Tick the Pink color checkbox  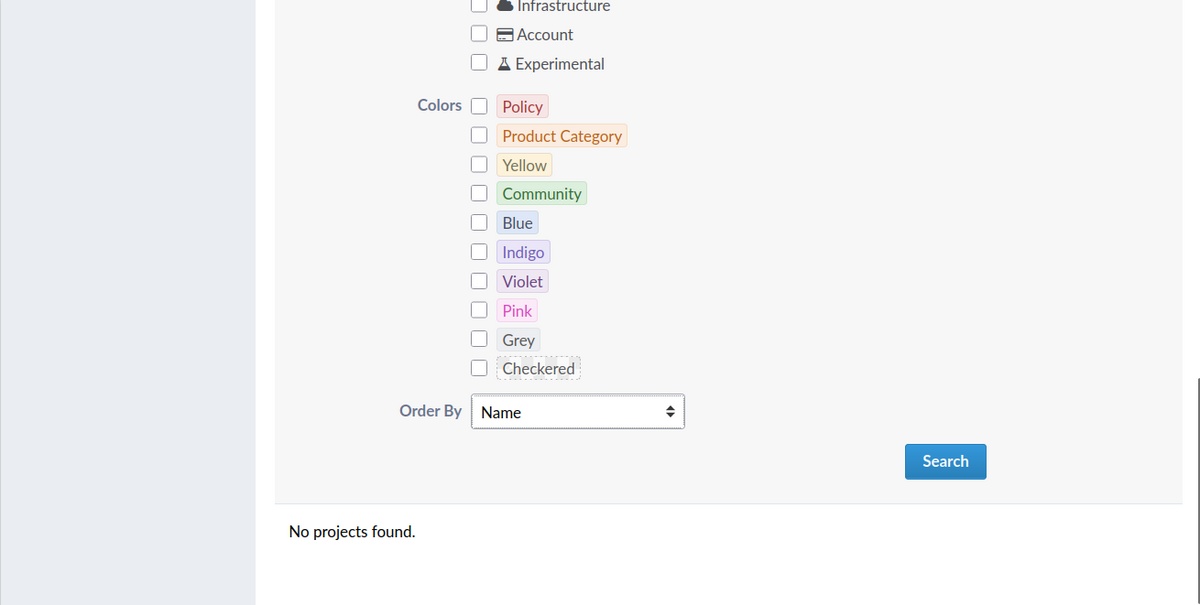[480, 310]
